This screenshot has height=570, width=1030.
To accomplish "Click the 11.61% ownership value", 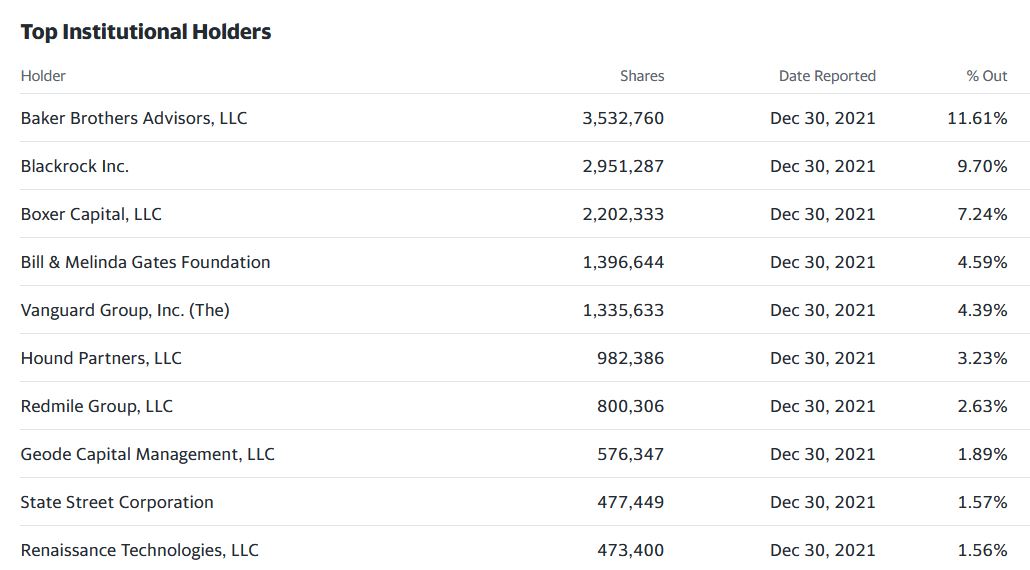I will pyautogui.click(x=977, y=118).
